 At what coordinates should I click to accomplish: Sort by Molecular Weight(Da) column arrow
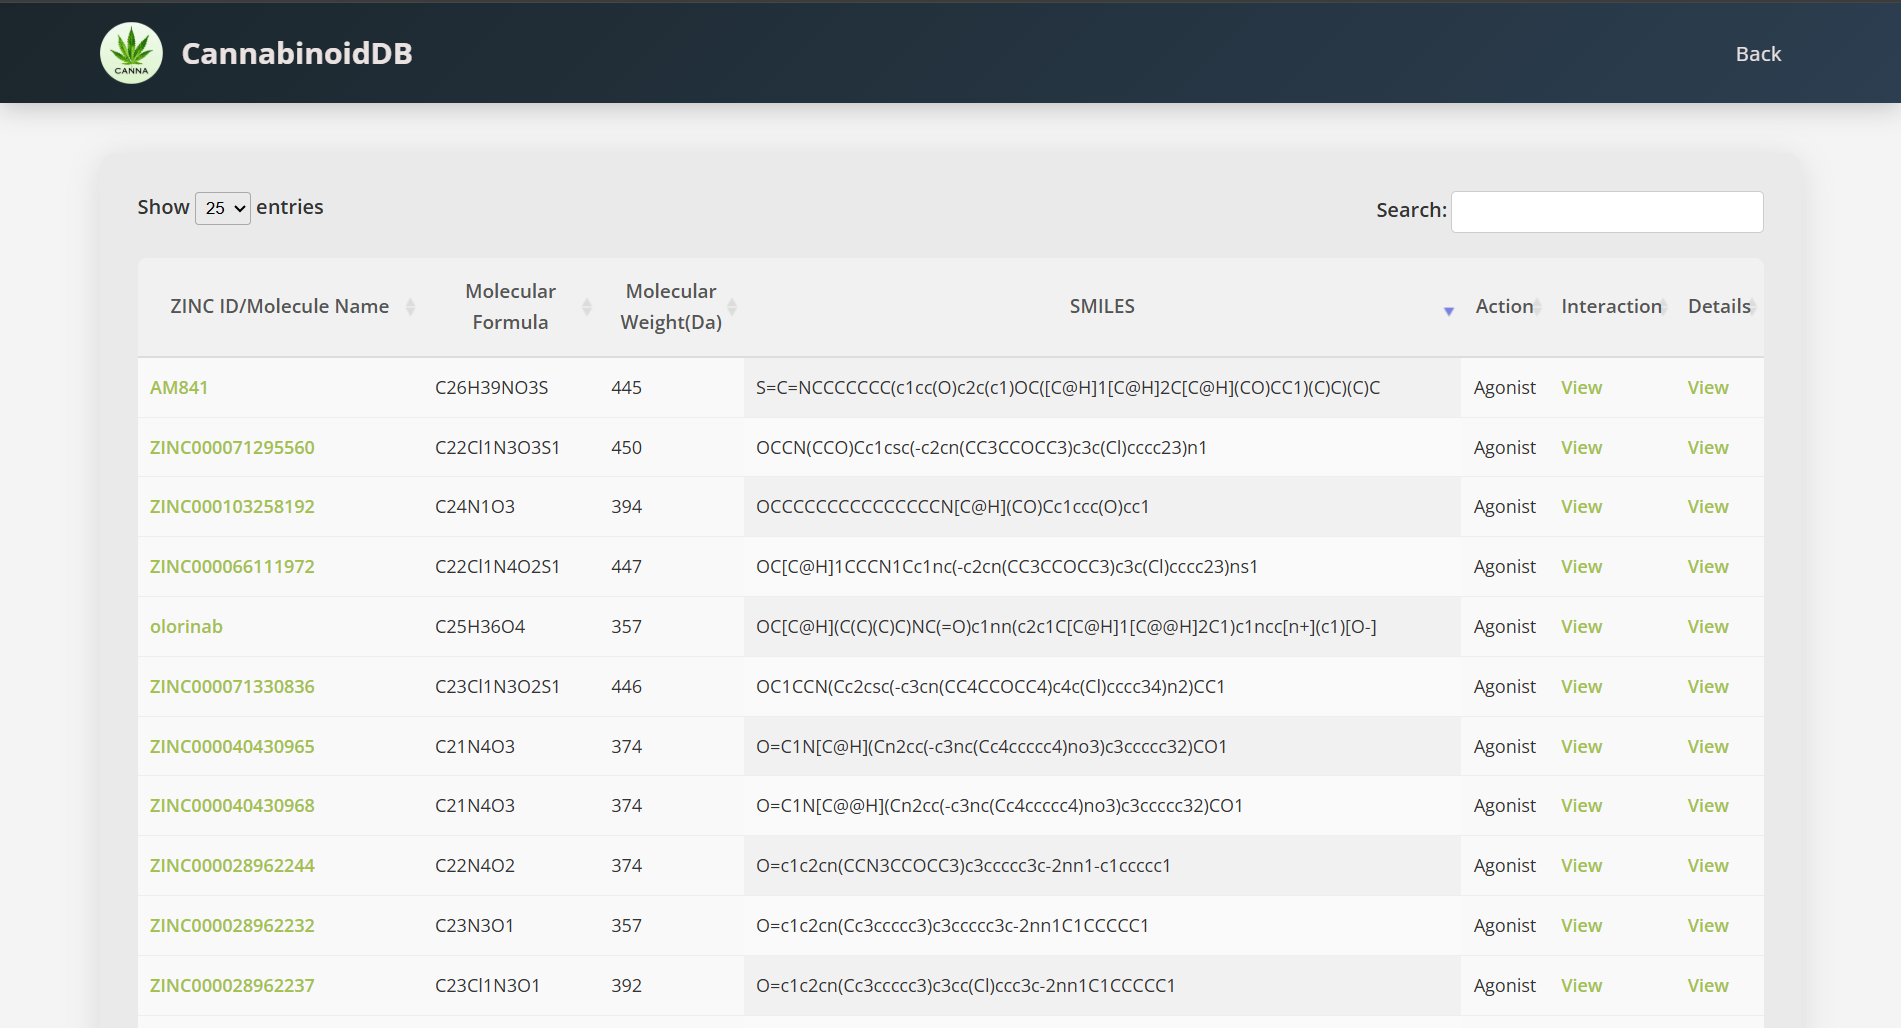point(731,307)
